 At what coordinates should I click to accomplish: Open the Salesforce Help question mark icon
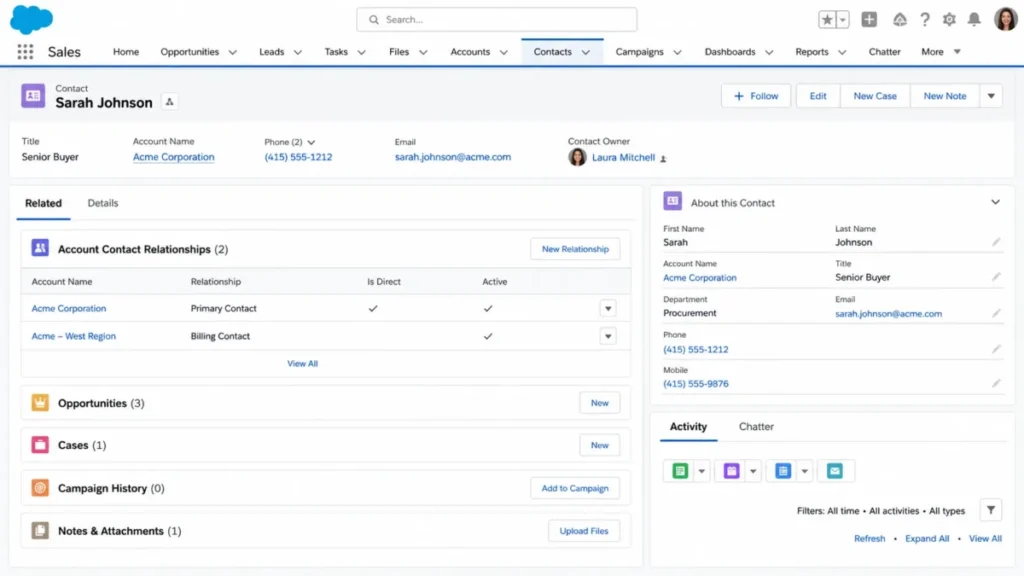pyautogui.click(x=925, y=20)
